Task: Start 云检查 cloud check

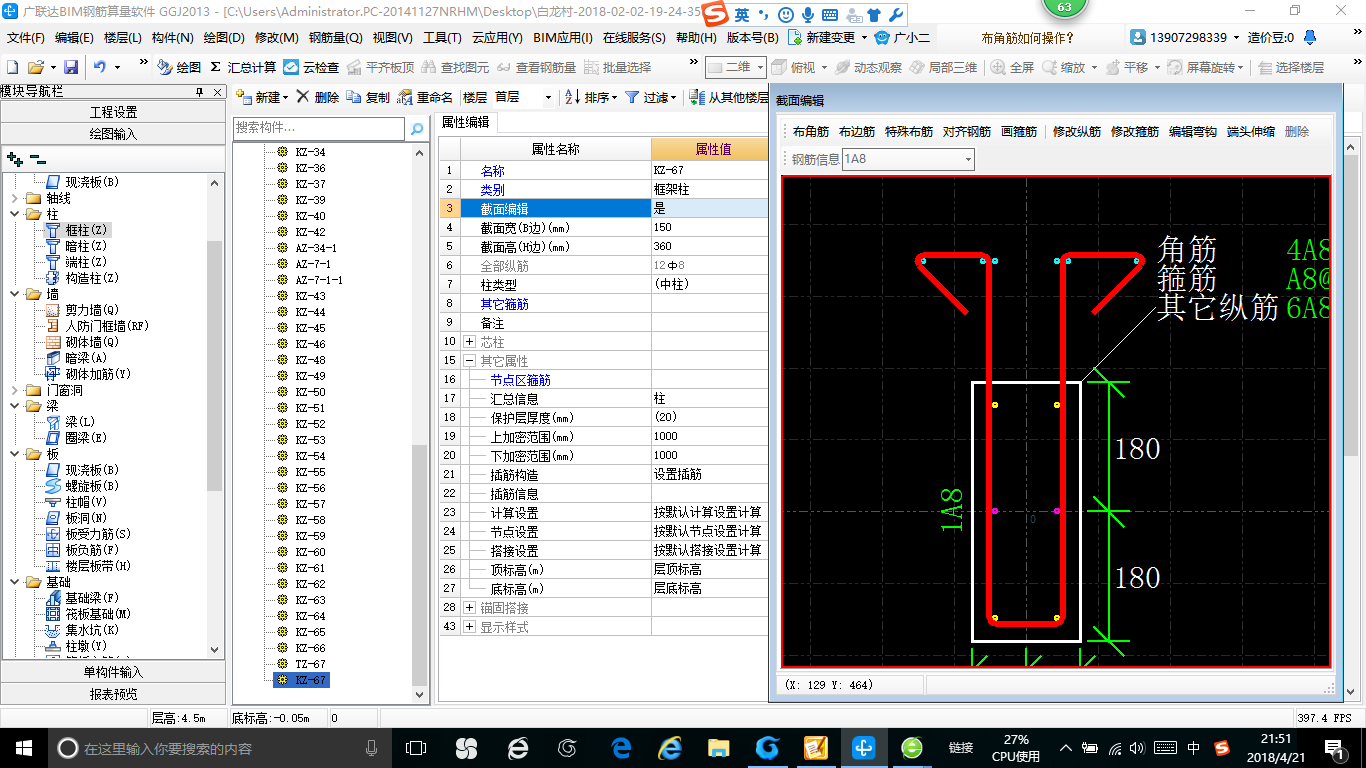Action: (311, 67)
